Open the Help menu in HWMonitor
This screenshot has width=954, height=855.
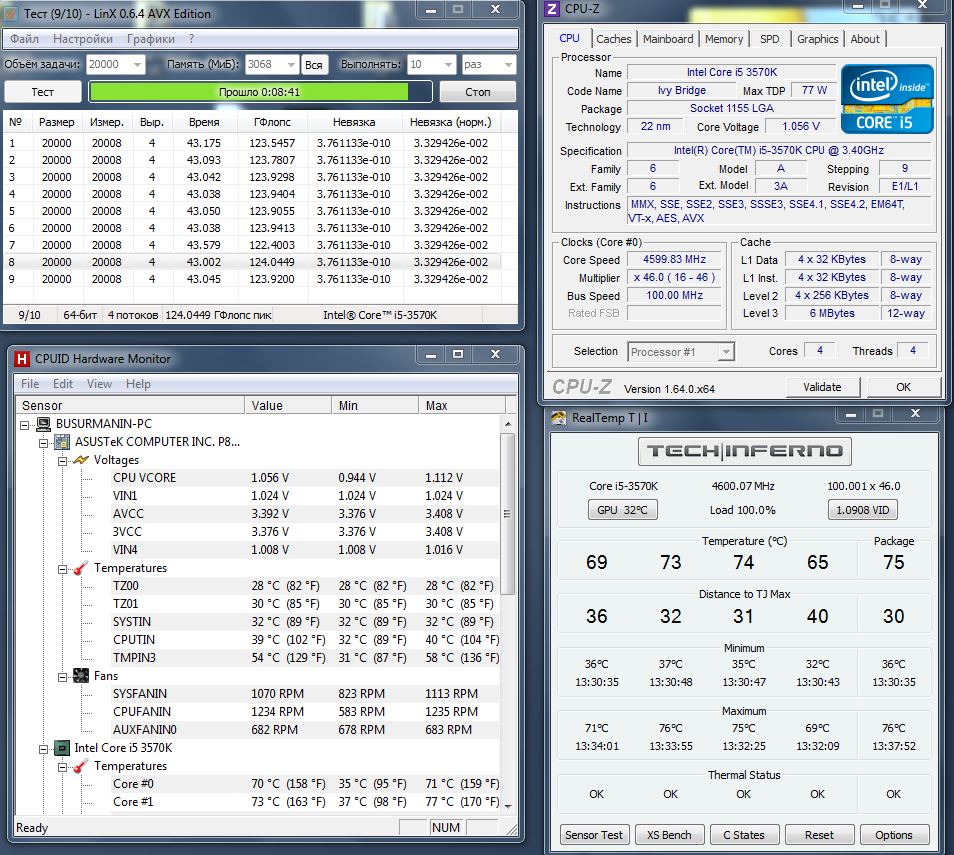(x=138, y=384)
